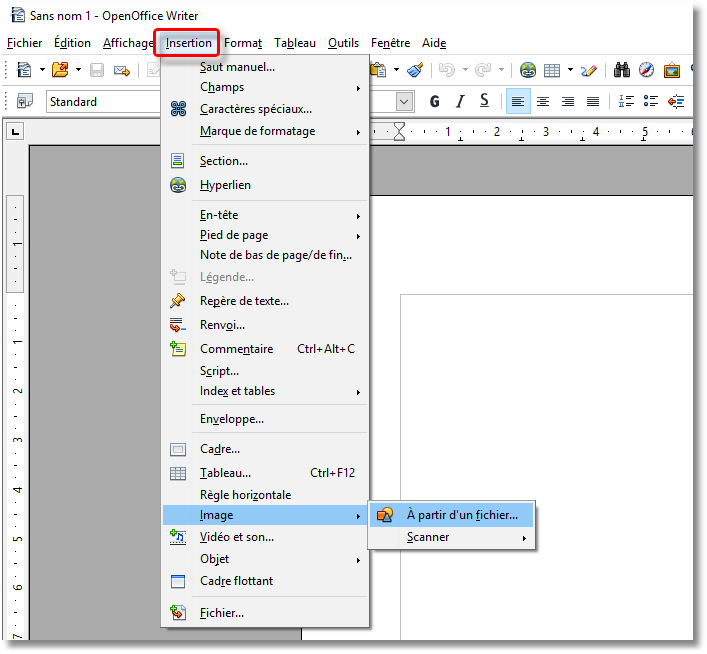Open the Paste options dropdown arrow

point(396,70)
